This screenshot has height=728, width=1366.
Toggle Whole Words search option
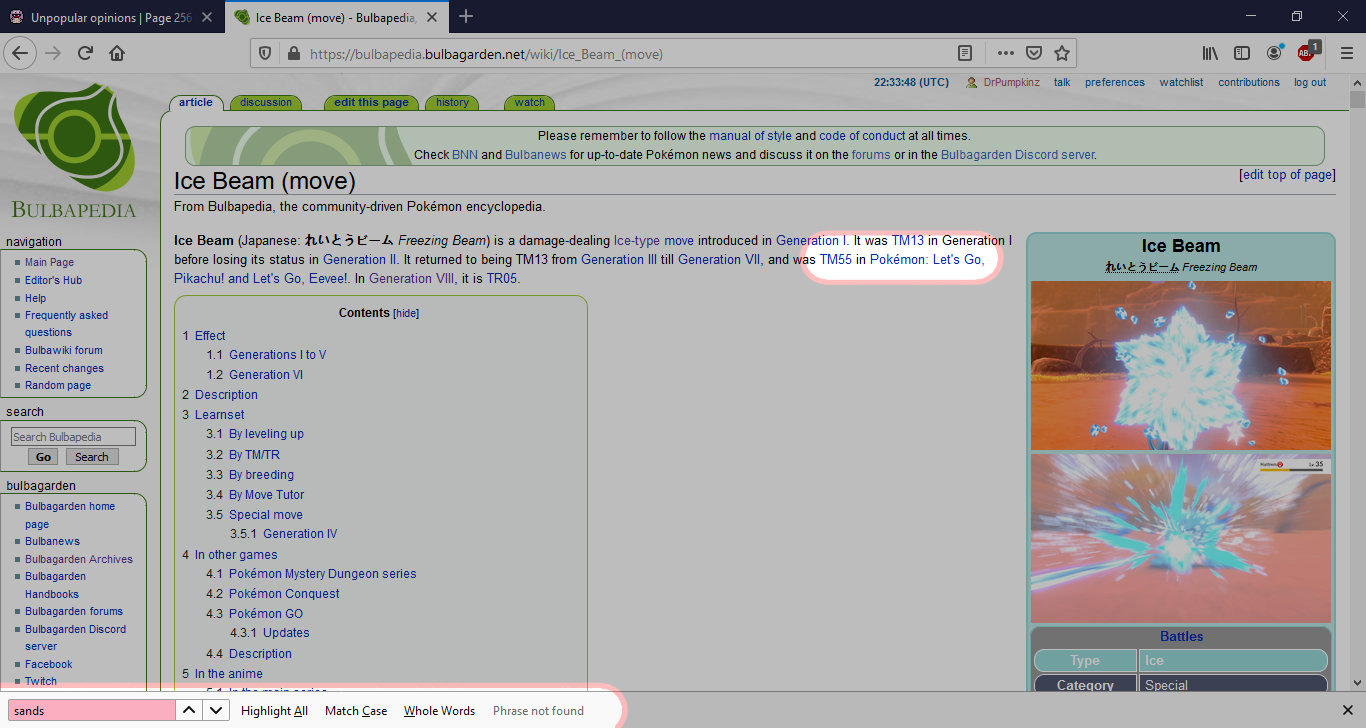tap(439, 711)
